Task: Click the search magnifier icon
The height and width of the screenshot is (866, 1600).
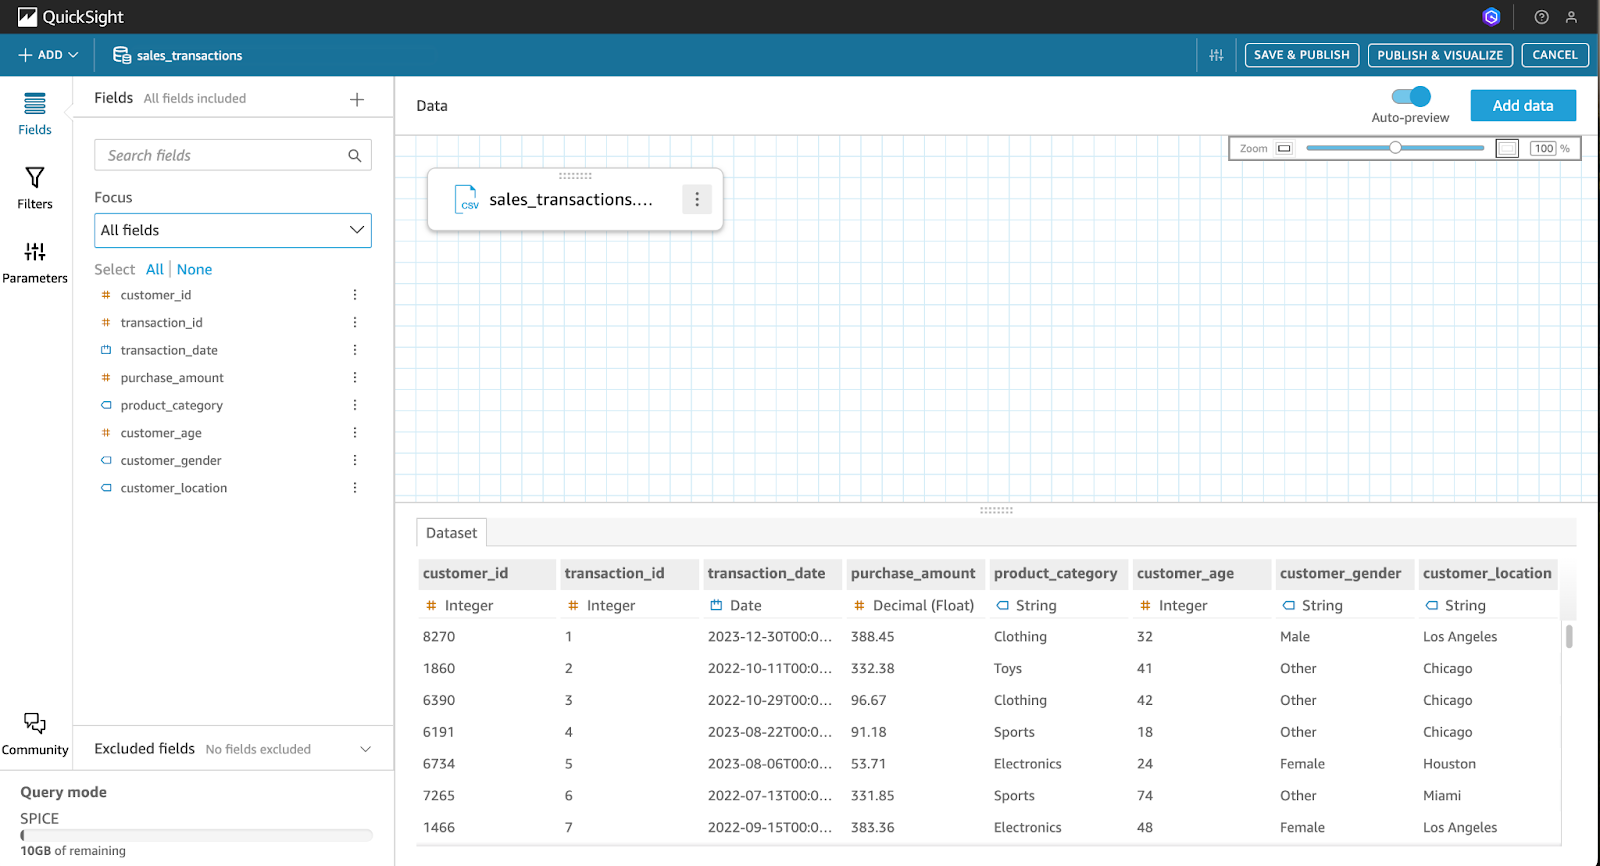Action: tap(354, 155)
